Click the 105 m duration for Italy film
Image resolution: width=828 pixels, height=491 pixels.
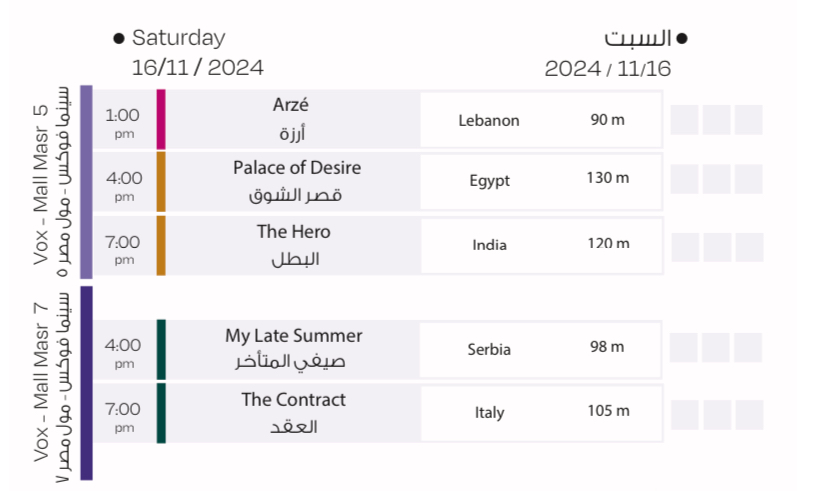click(x=608, y=411)
